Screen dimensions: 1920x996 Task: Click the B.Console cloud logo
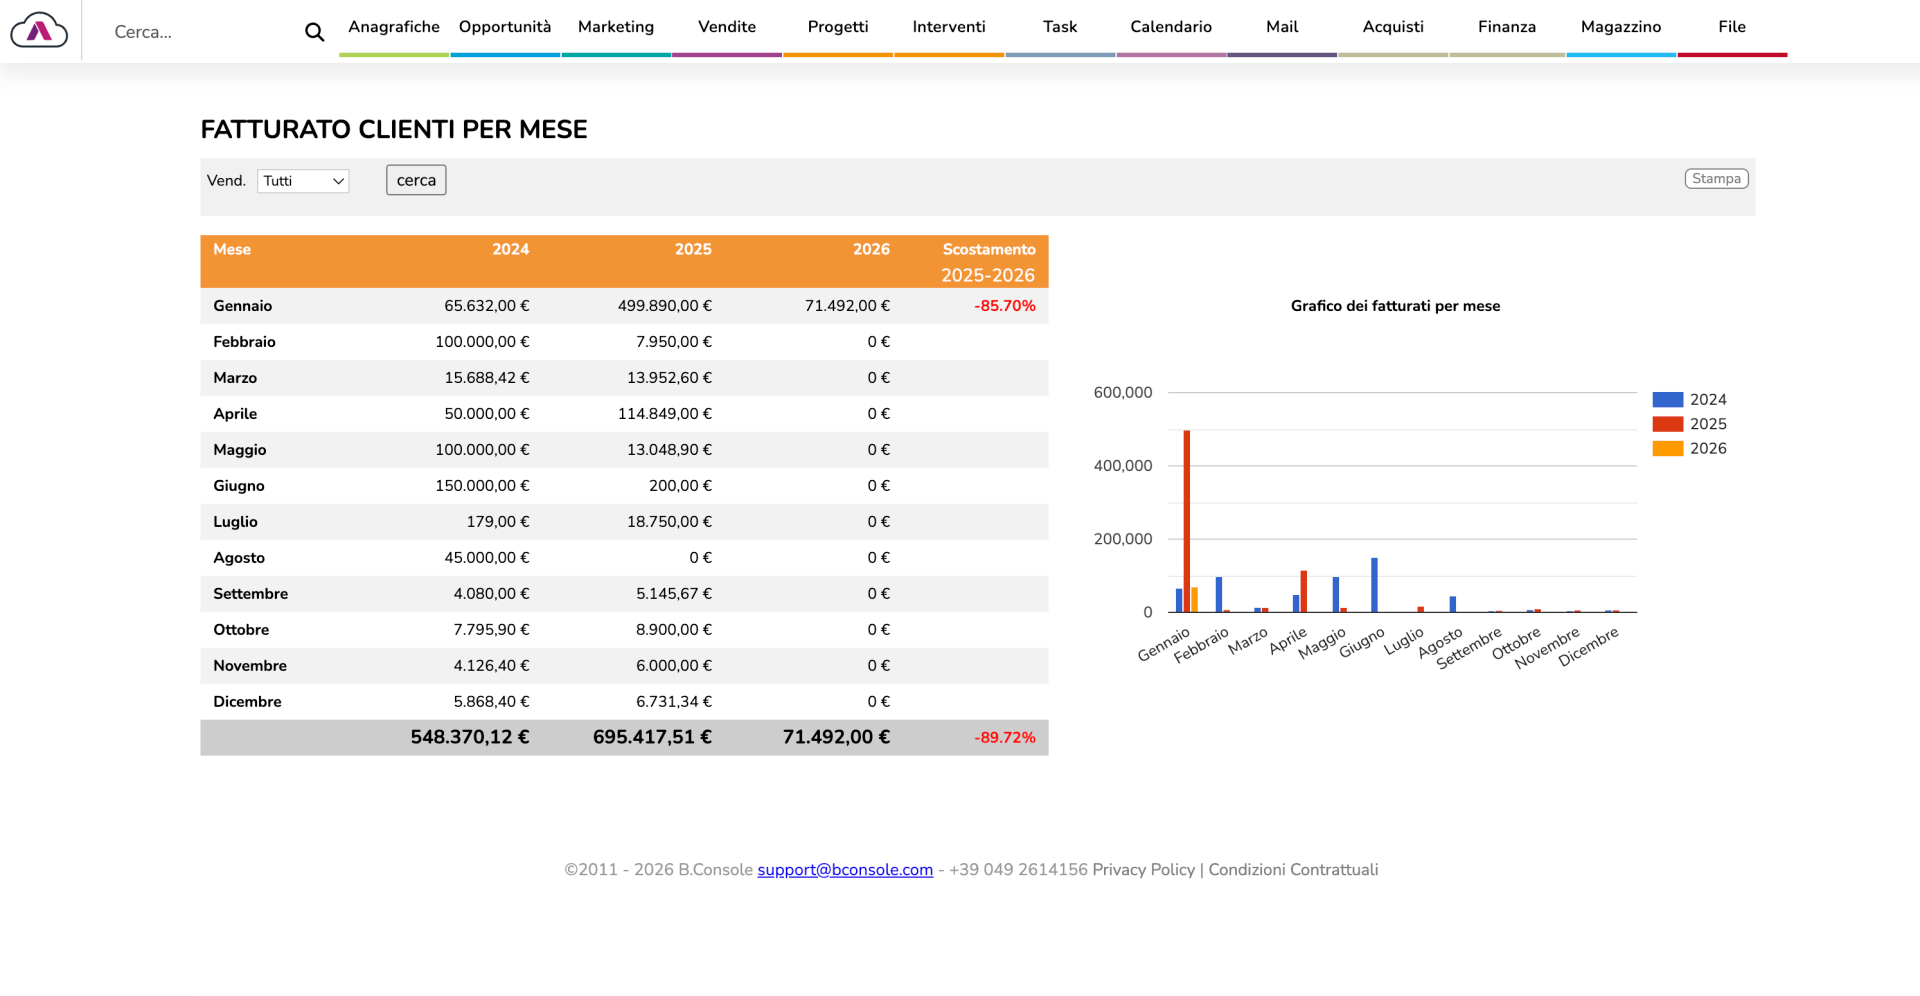coord(39,31)
